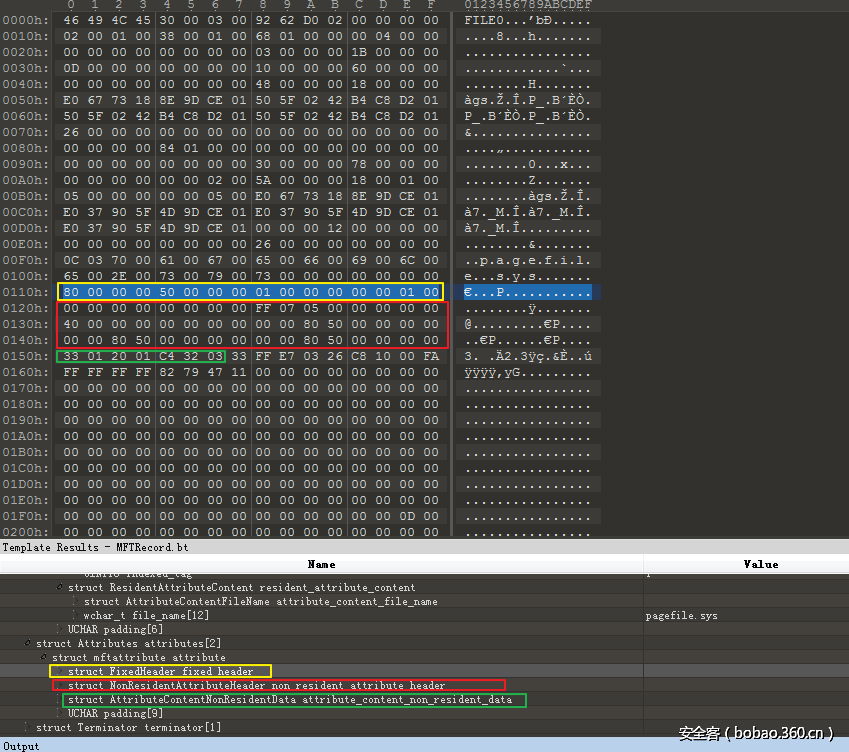849x752 pixels.
Task: Collapse the struct mftattribute attribute node
Action: click(43, 657)
